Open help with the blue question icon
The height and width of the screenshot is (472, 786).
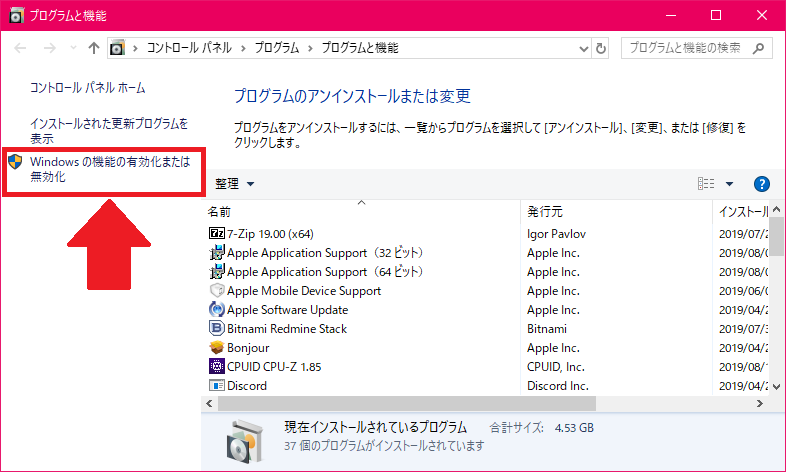(761, 184)
